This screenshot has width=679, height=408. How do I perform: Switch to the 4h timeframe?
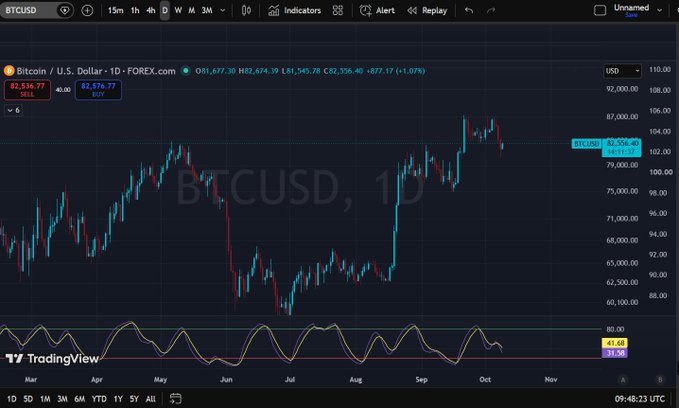(150, 10)
